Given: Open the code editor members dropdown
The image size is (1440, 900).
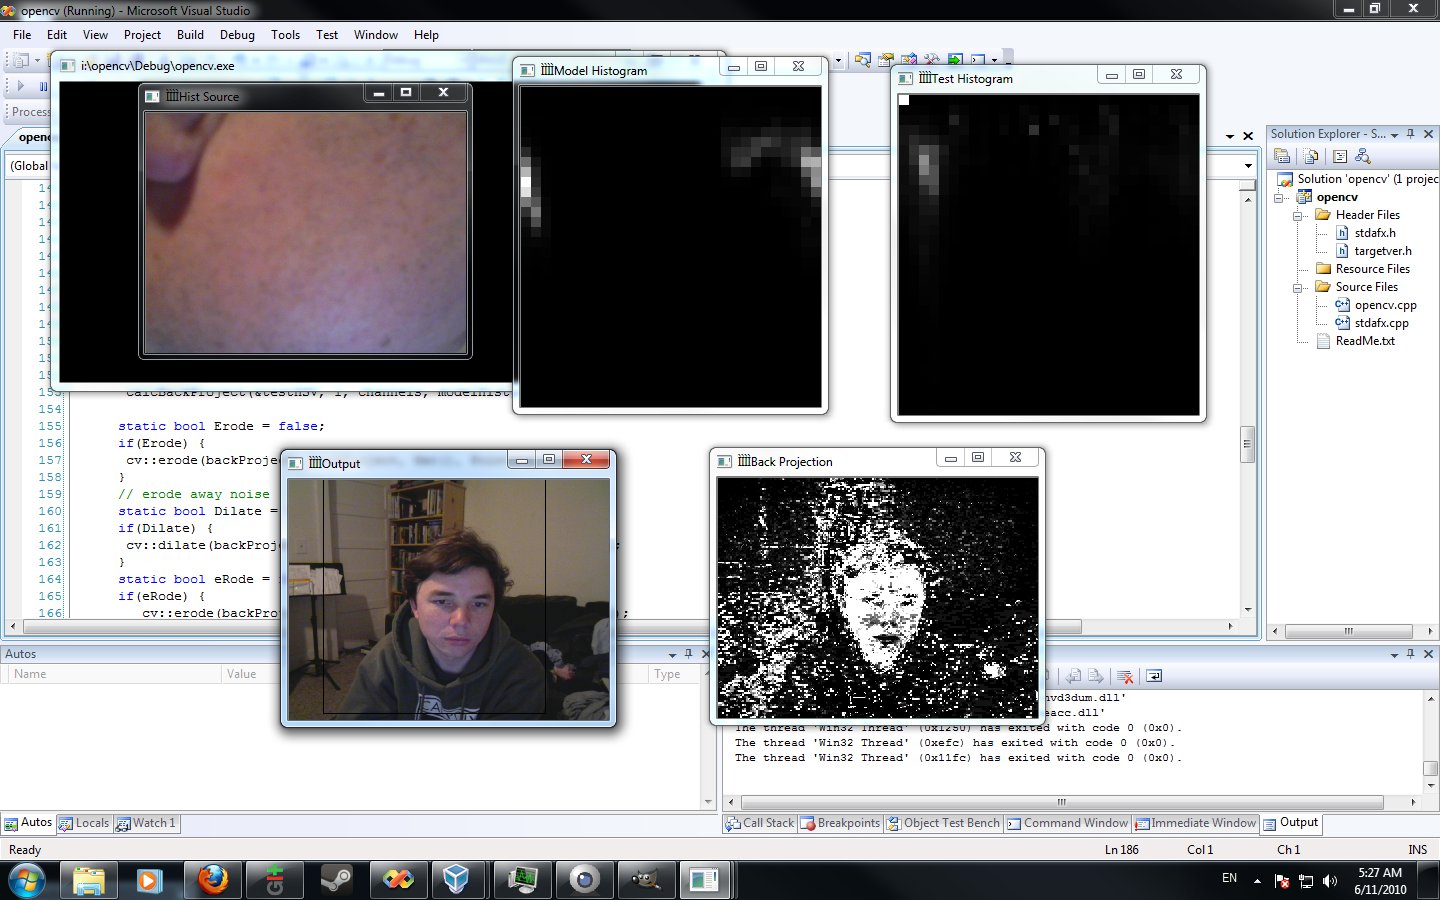Looking at the screenshot, I should (1248, 166).
